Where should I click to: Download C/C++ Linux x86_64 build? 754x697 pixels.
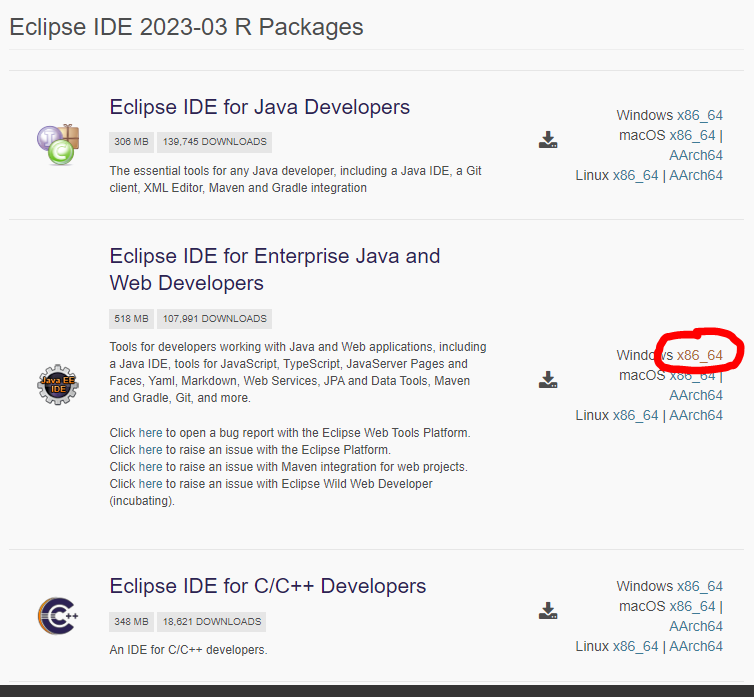(x=635, y=646)
